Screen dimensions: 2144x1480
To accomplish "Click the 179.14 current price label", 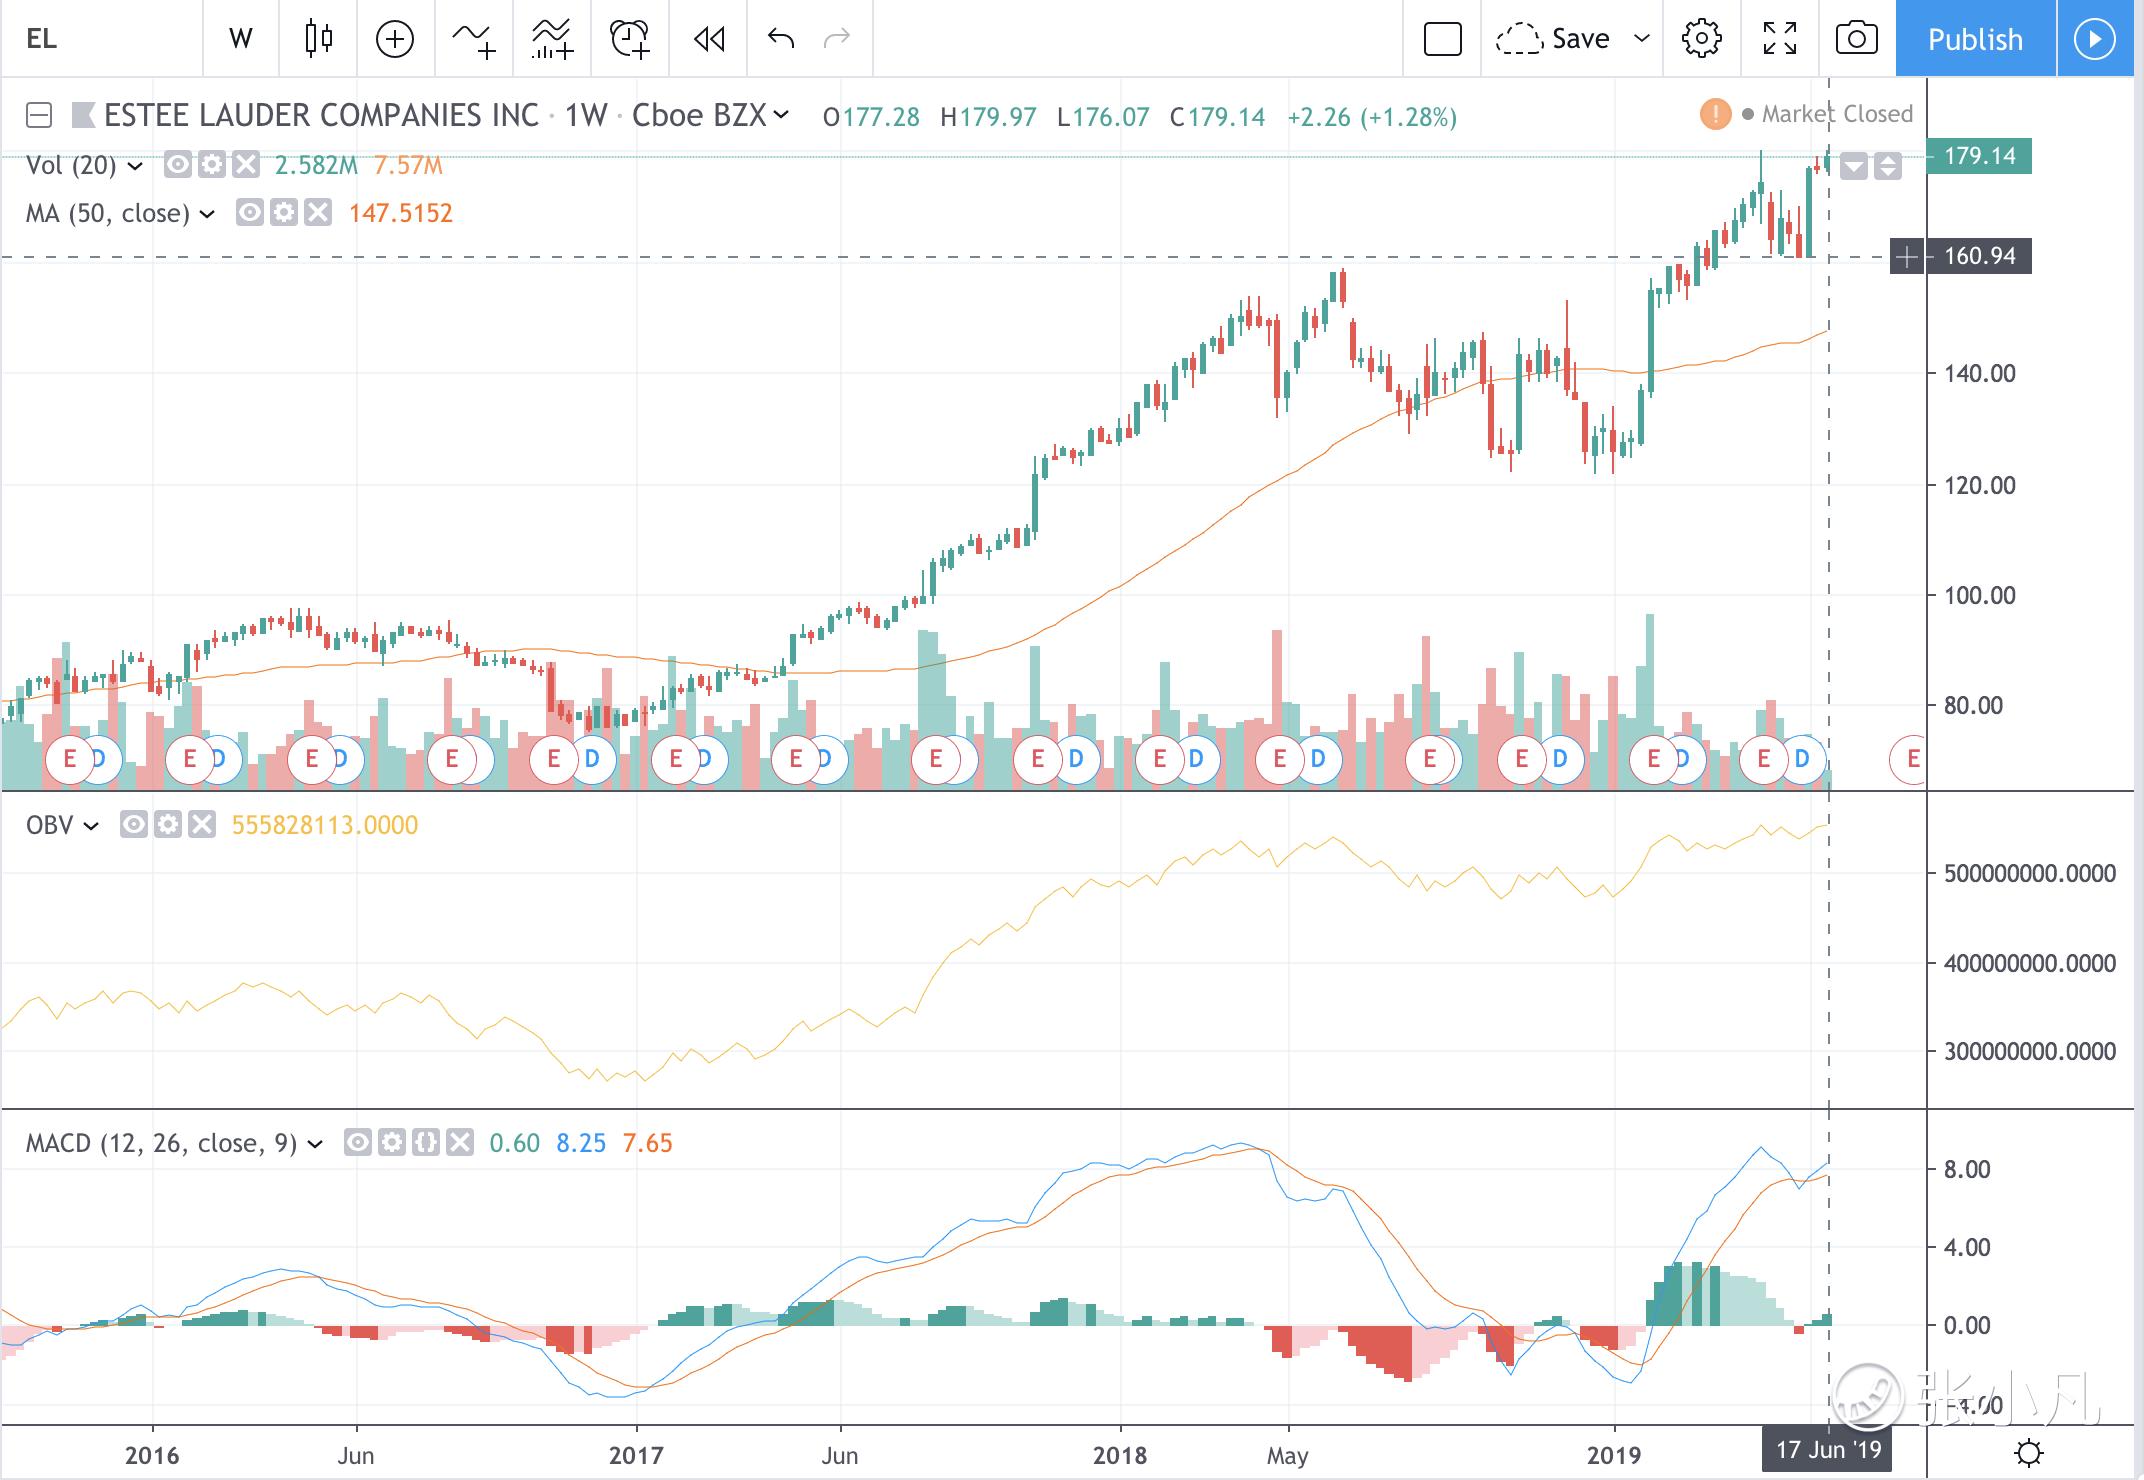I will pos(1979,156).
